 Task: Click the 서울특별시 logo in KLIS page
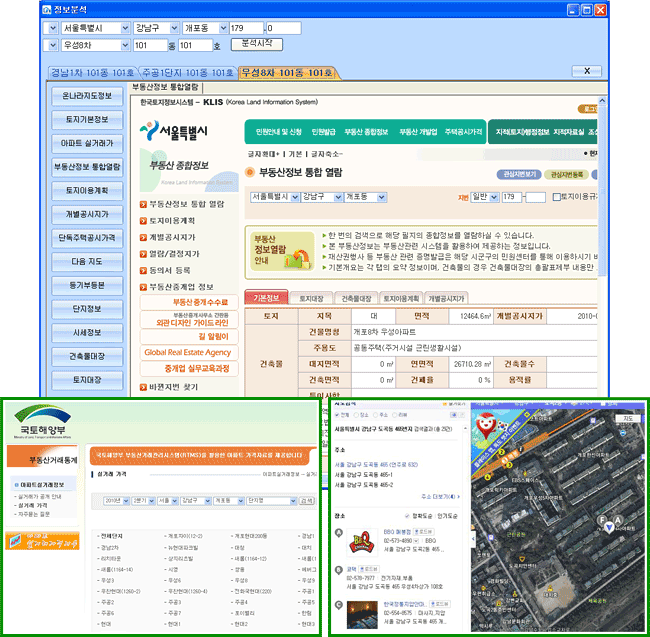174,131
